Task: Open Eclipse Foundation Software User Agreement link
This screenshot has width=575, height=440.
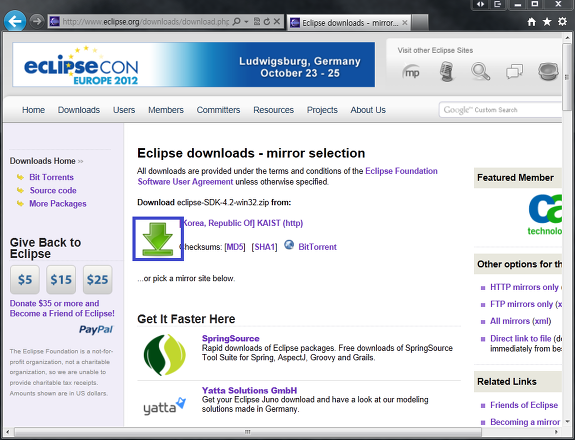Action: [x=287, y=176]
